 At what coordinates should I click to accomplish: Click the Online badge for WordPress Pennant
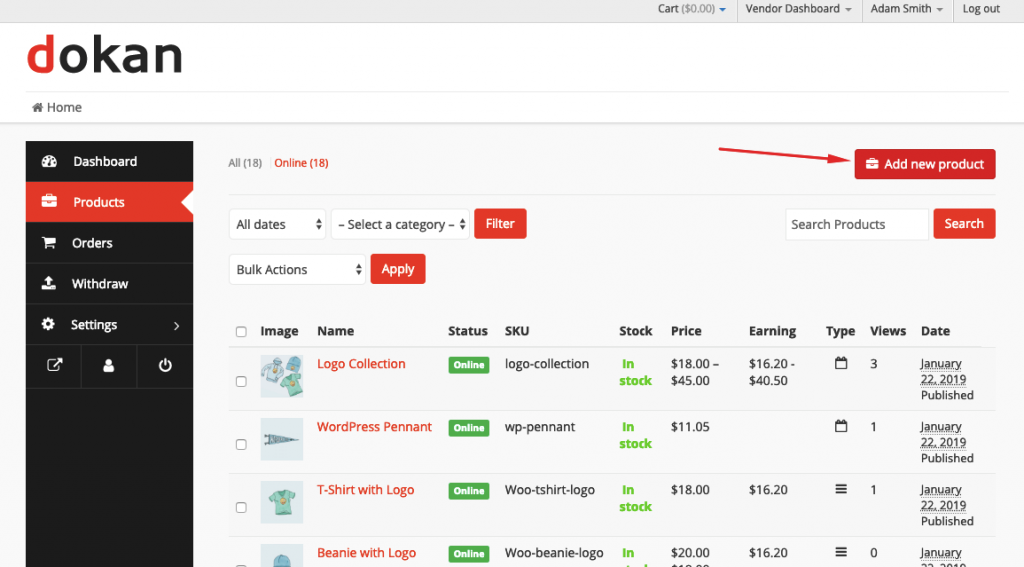[469, 428]
